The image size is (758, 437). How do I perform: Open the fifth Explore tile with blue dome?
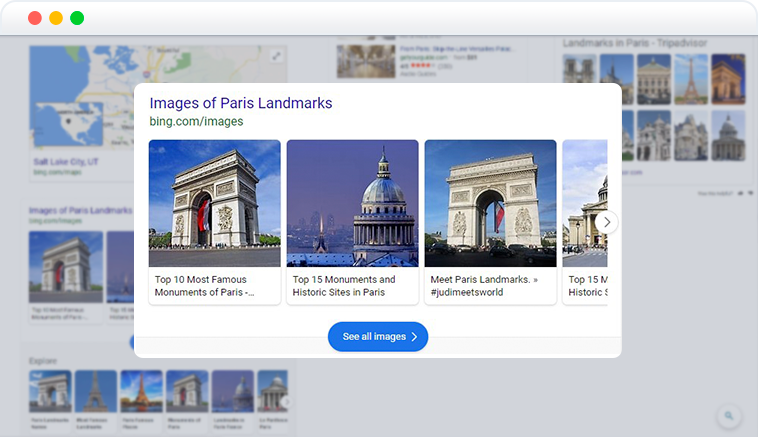(233, 391)
